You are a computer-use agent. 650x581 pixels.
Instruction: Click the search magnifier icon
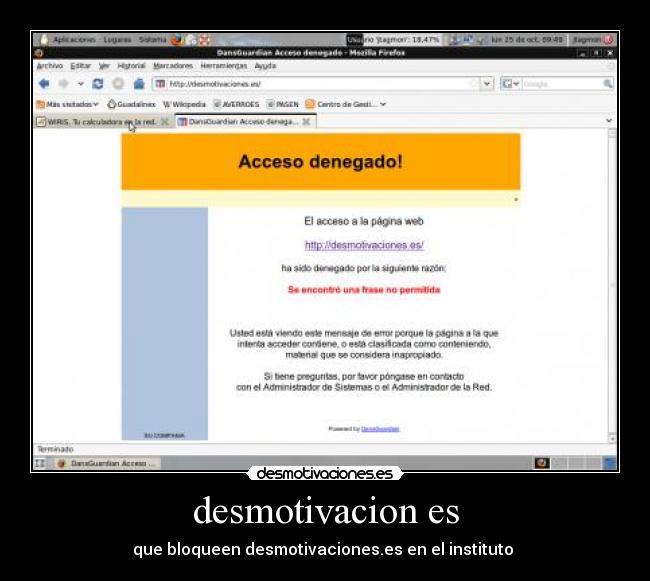point(607,84)
